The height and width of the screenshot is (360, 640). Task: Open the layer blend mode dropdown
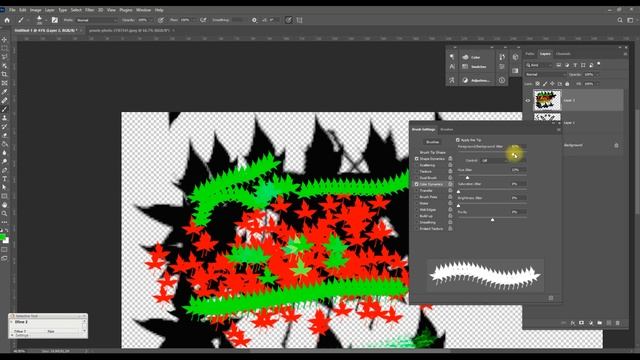[x=546, y=75]
